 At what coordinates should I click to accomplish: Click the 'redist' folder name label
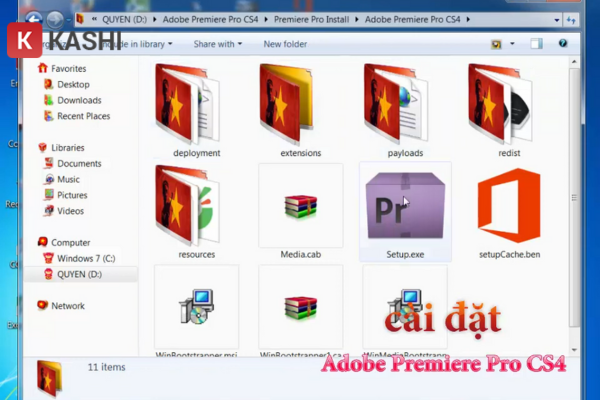click(x=509, y=153)
